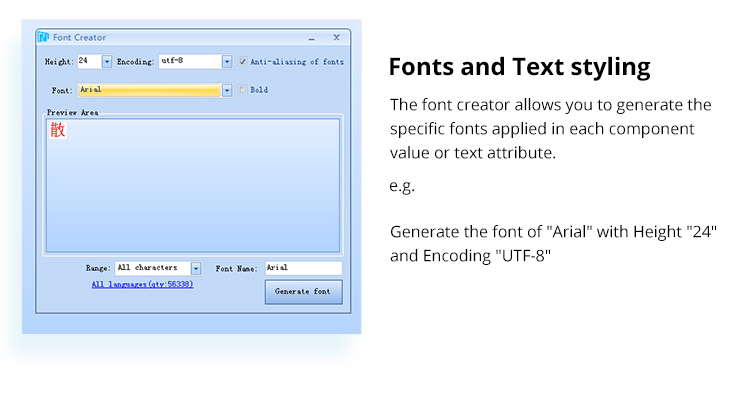Open the Range dropdown arrow
750x399 pixels.
196,268
